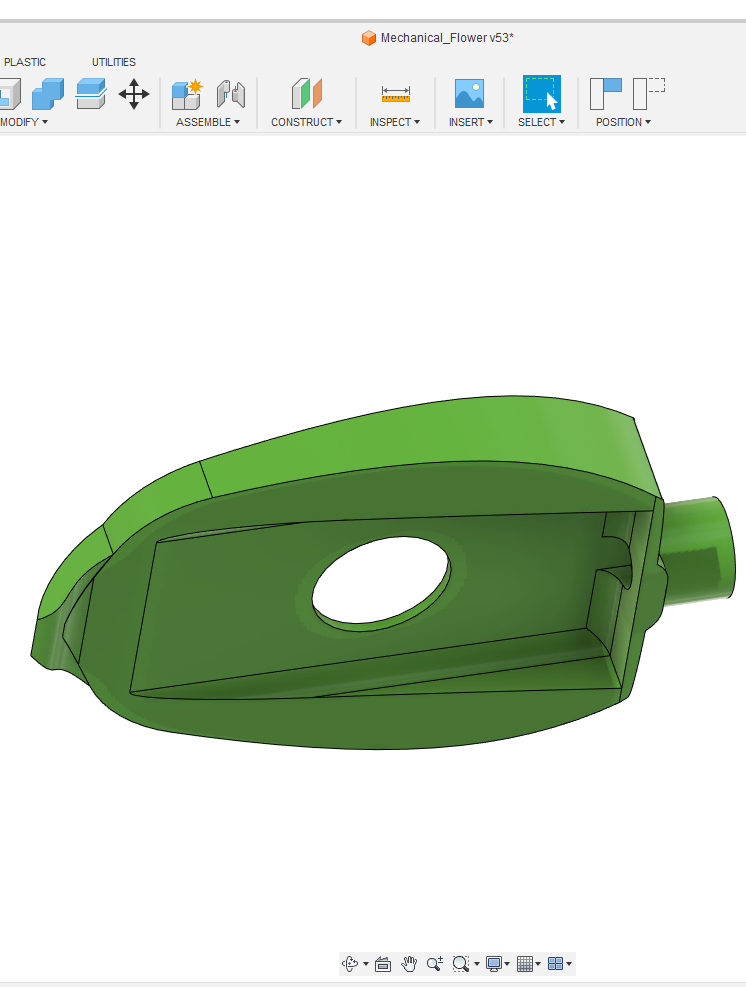The width and height of the screenshot is (746, 987).
Task: Expand the Viewports dropdown arrow
Action: (569, 964)
